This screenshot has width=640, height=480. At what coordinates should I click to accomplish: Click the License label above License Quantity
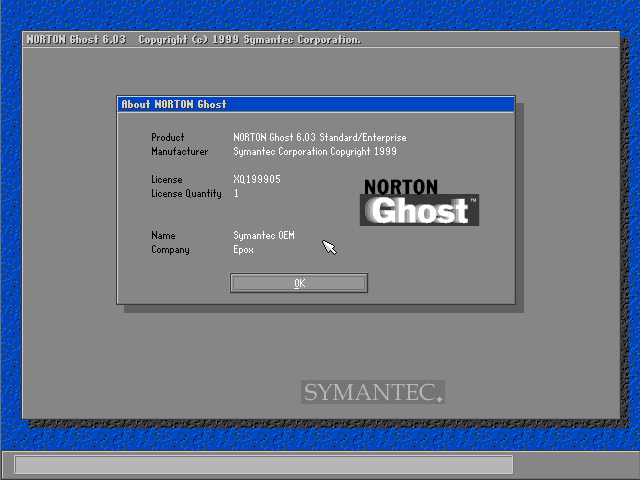(167, 179)
